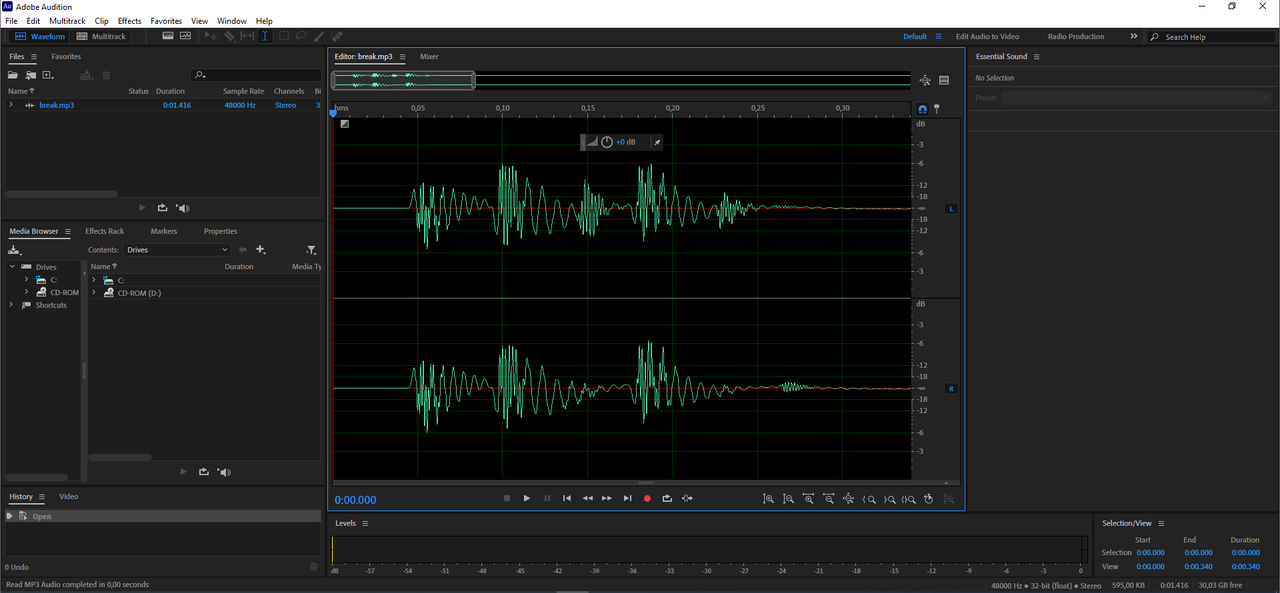Viewport: 1280px width, 593px height.
Task: Move playhead to next marker
Action: [x=627, y=498]
